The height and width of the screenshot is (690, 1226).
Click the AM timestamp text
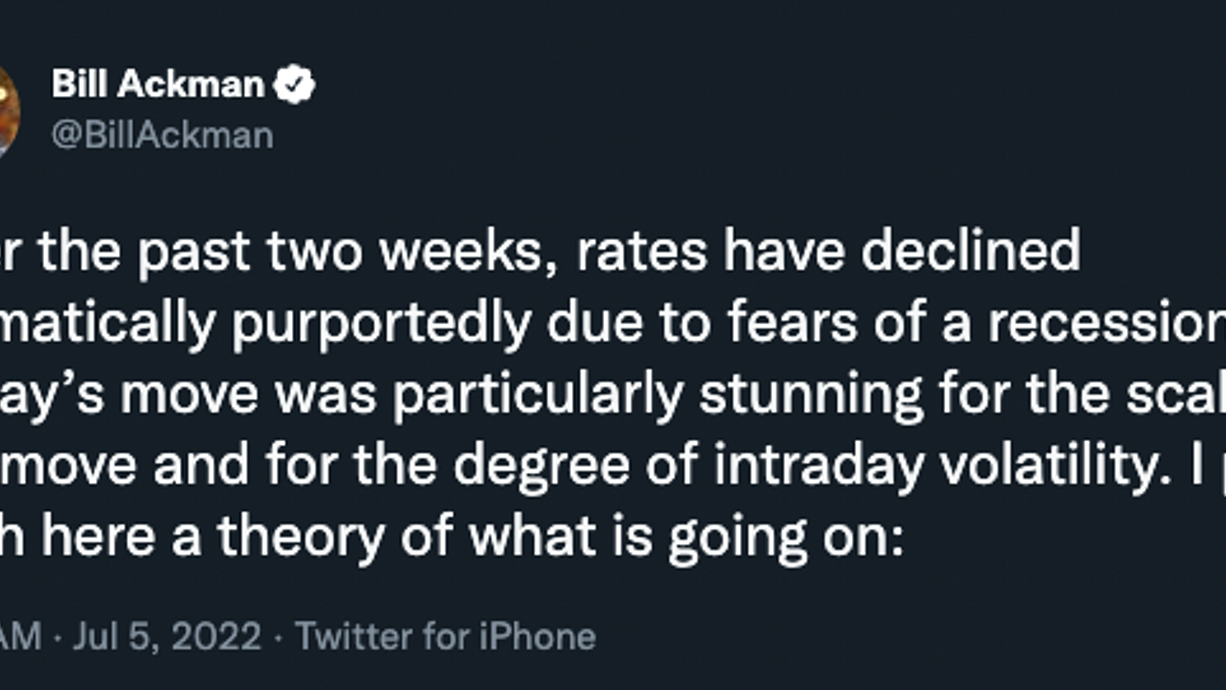(x=21, y=636)
